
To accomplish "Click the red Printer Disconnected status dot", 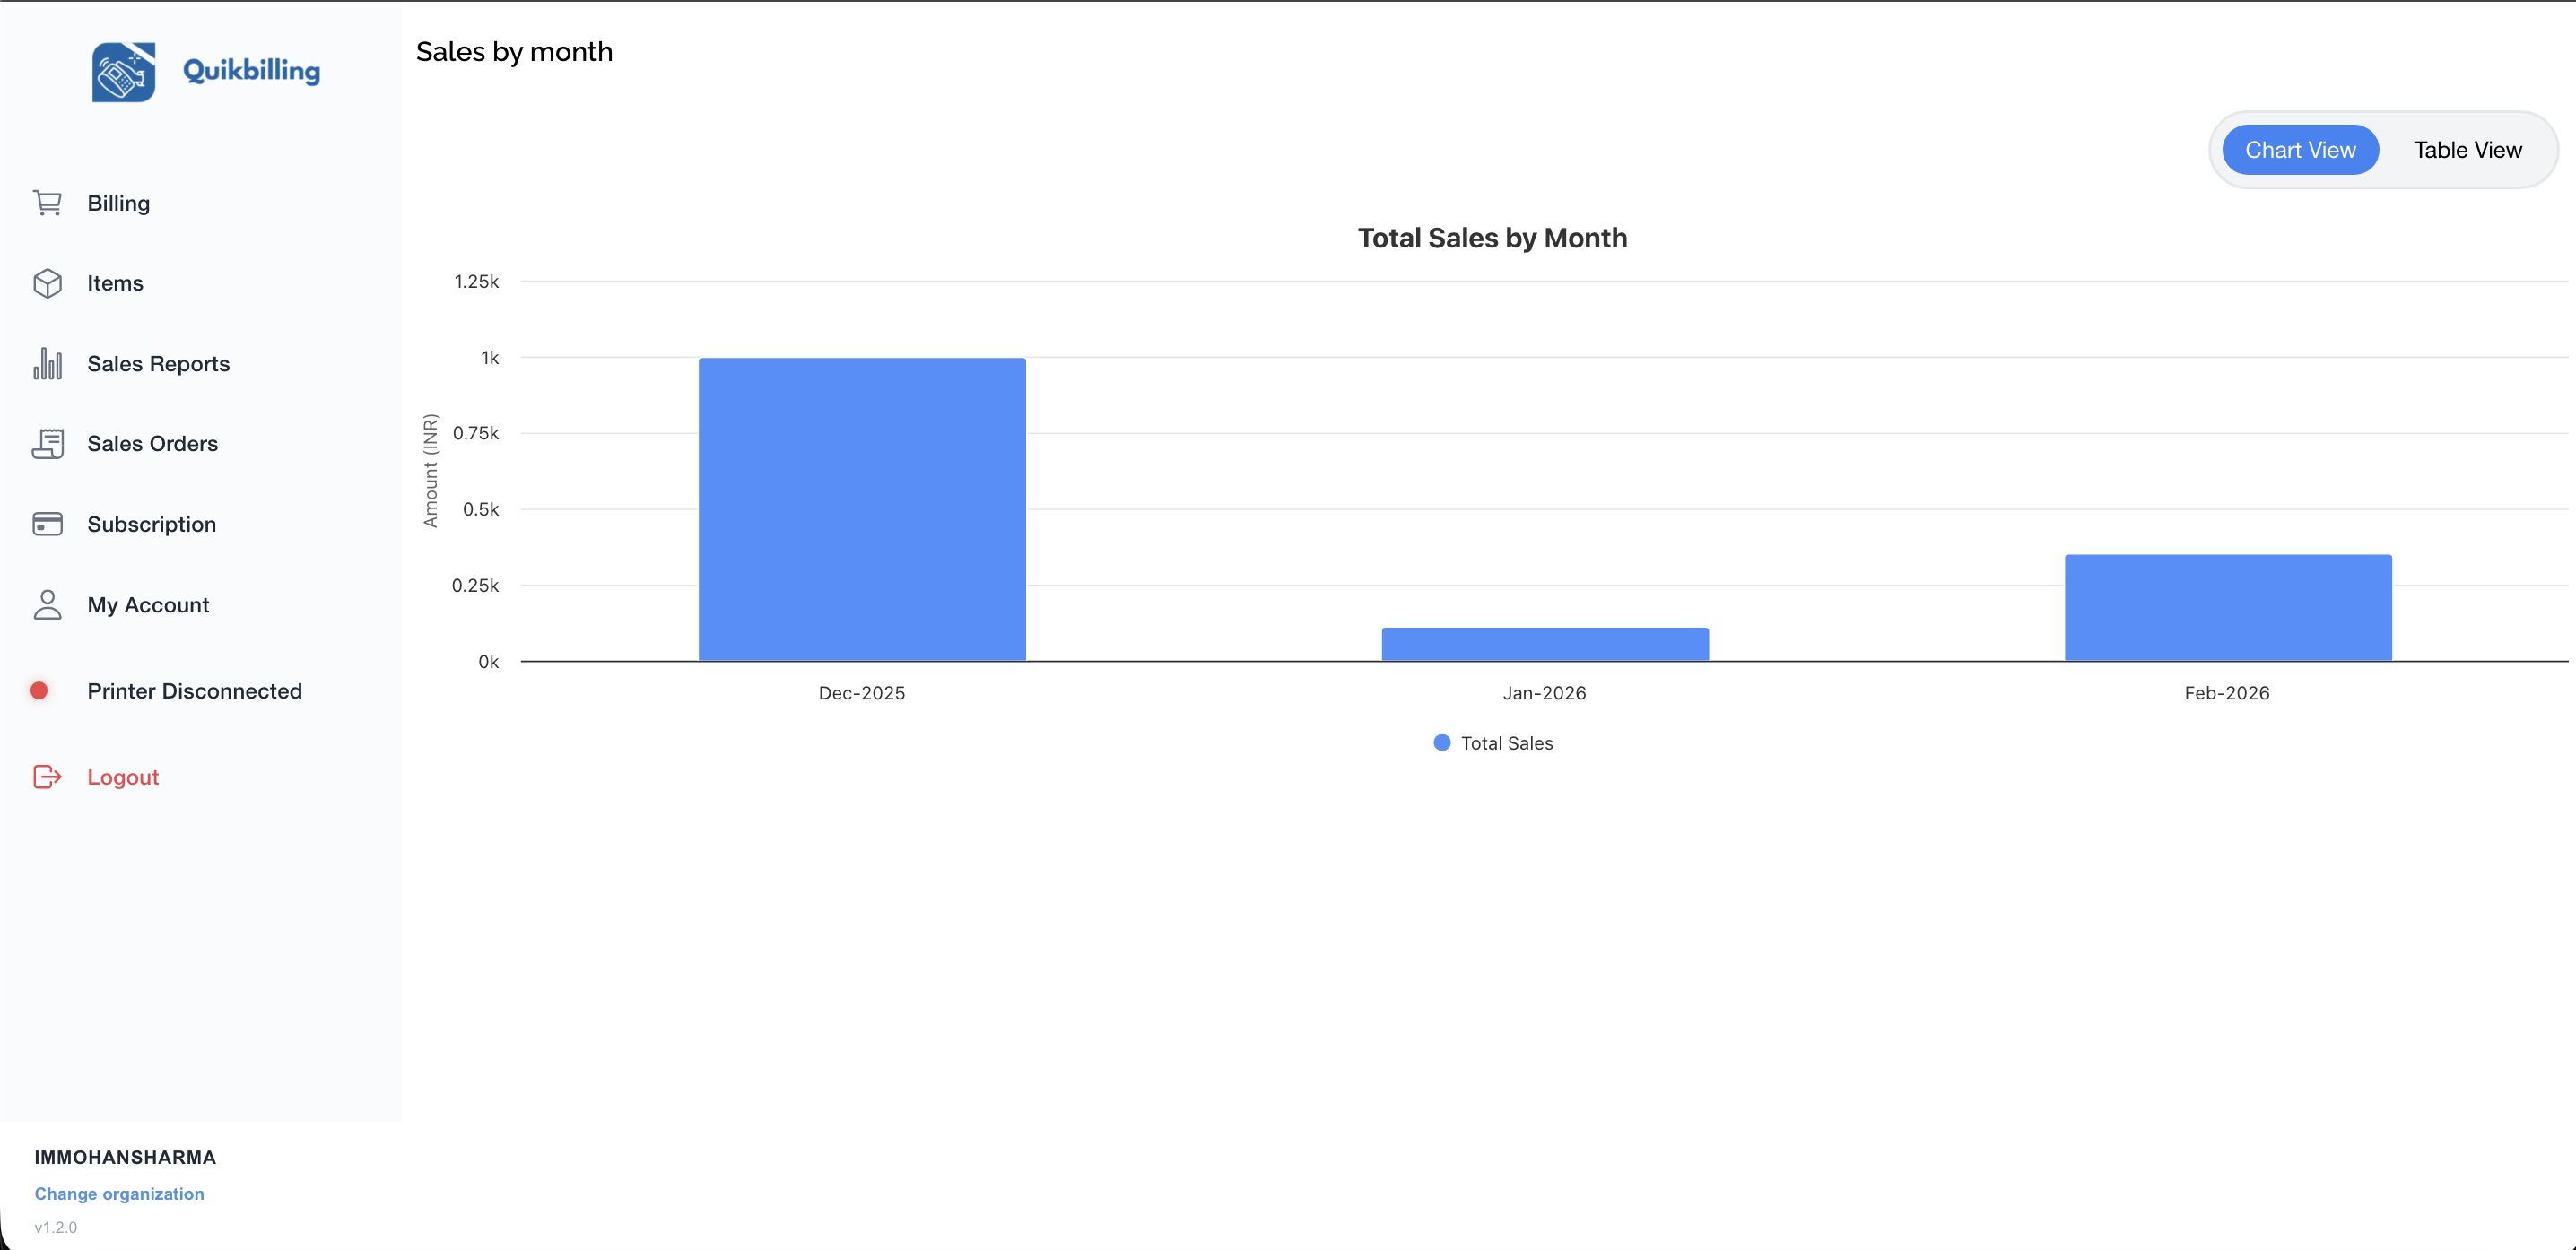I will pos(40,690).
